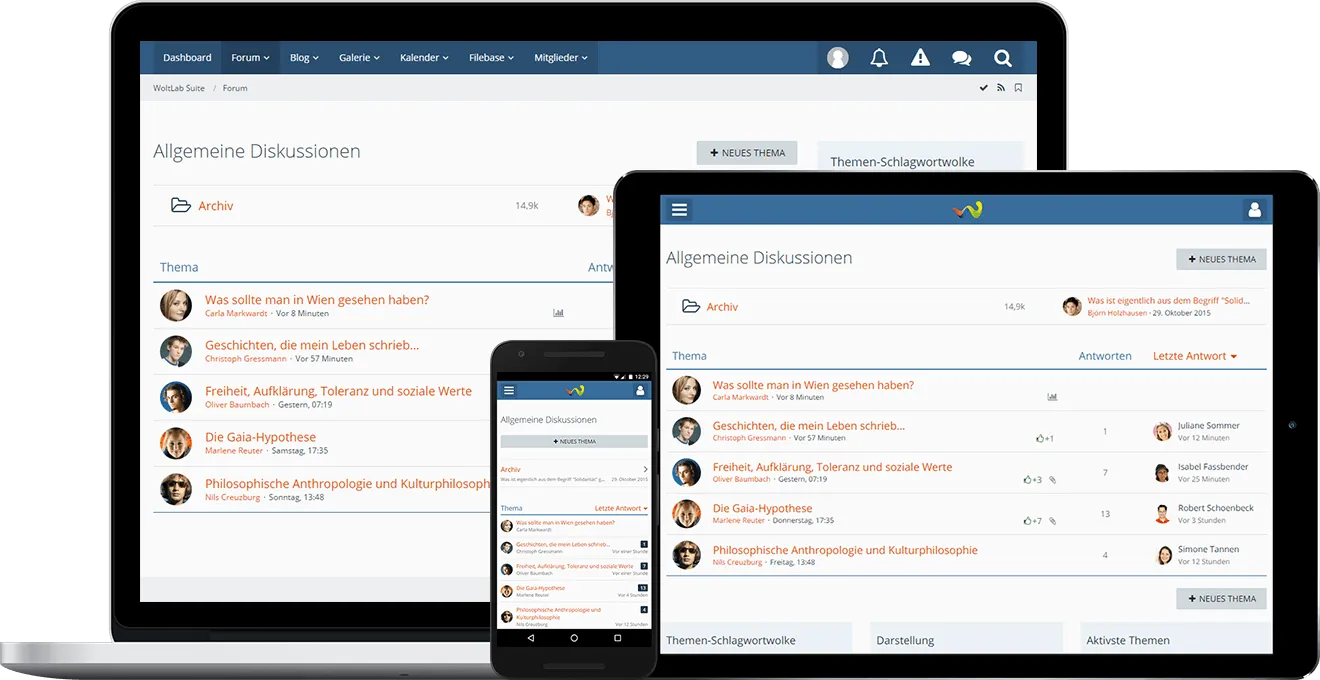The width and height of the screenshot is (1320, 680).
Task: Click the notifications bell icon
Action: click(879, 58)
